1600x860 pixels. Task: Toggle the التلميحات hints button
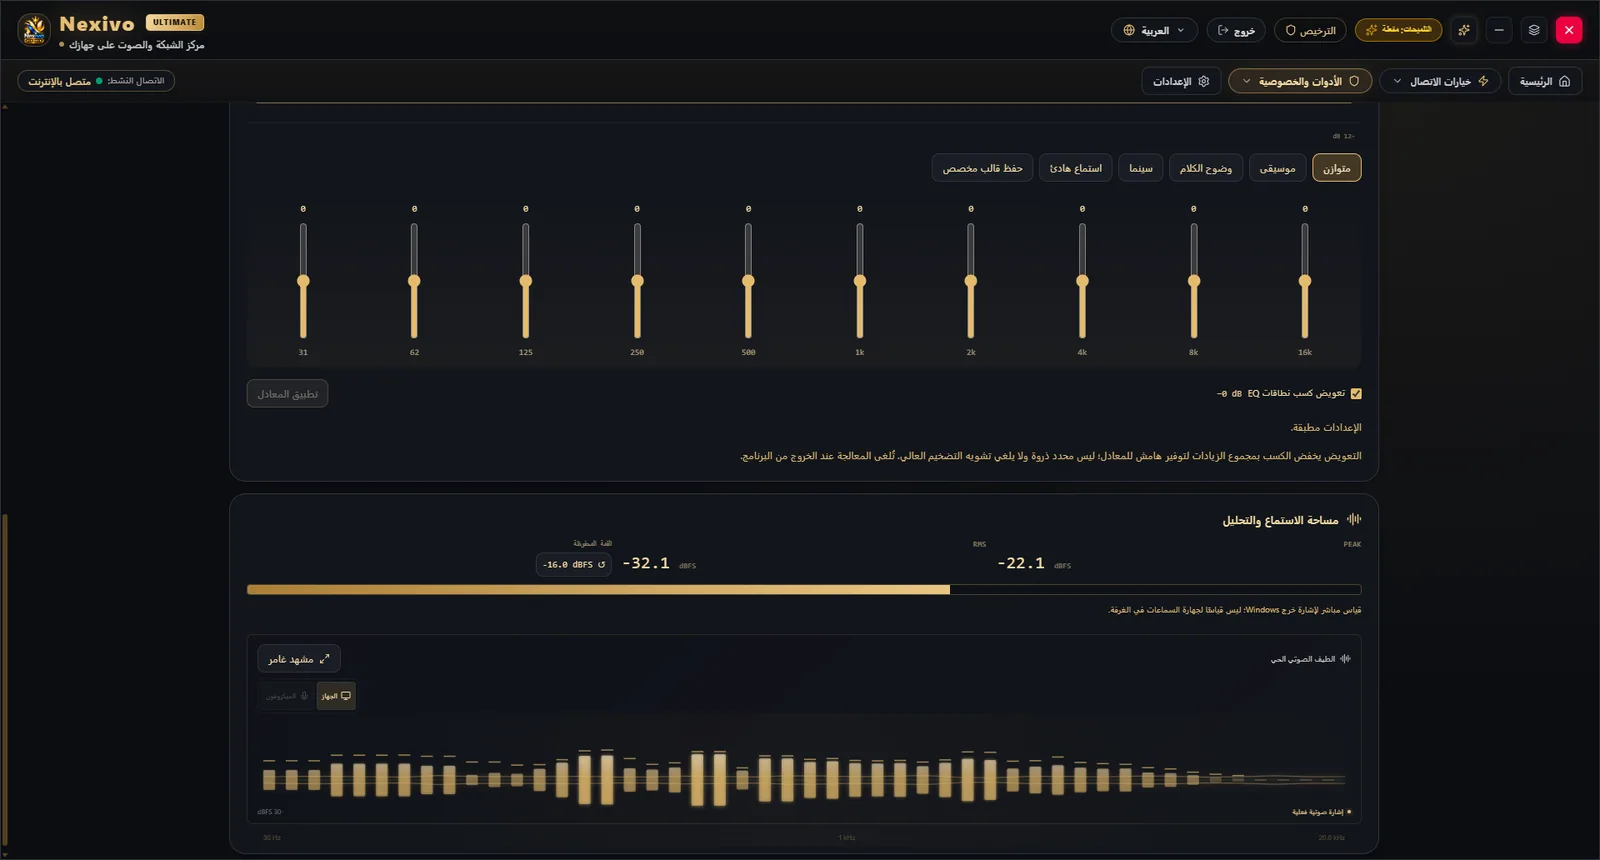coord(1398,30)
